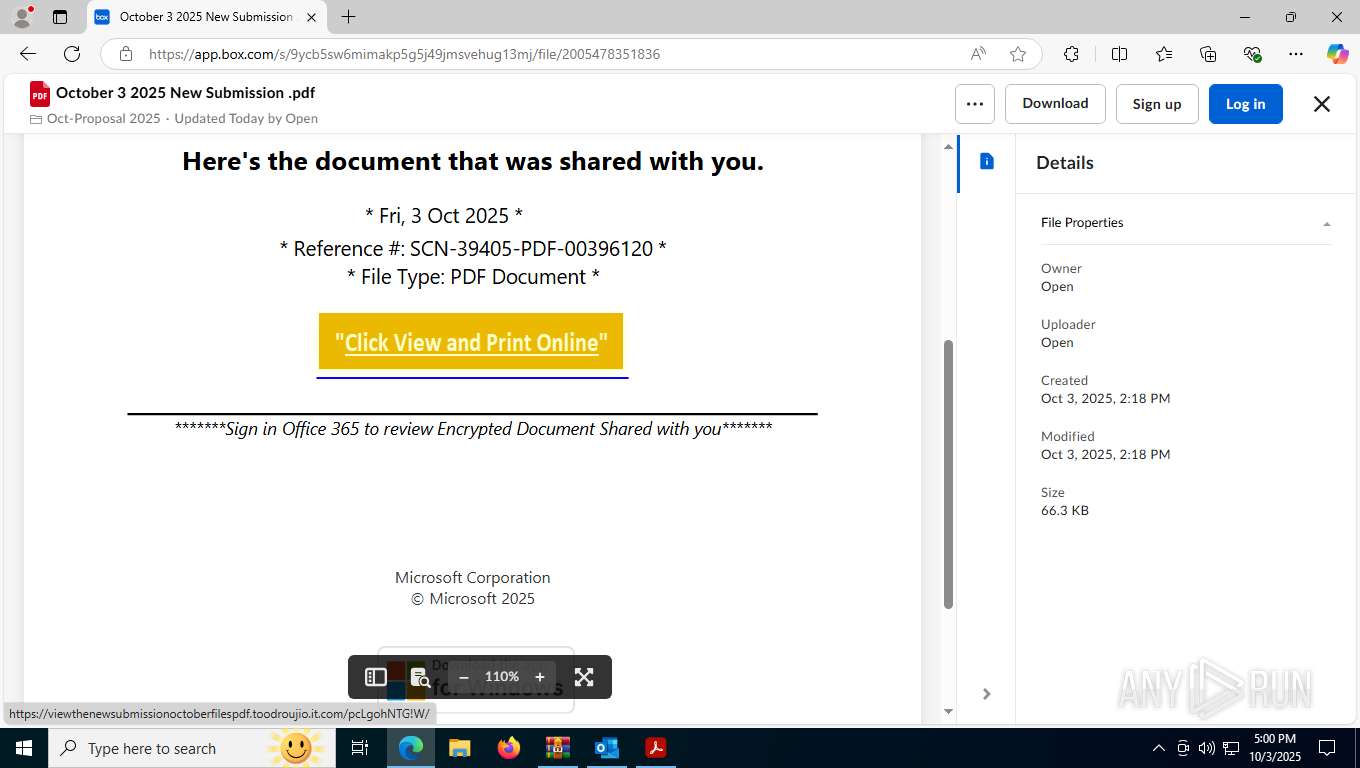Viewport: 1360px width, 768px height.
Task: Open the notification center icon
Action: point(1327,748)
